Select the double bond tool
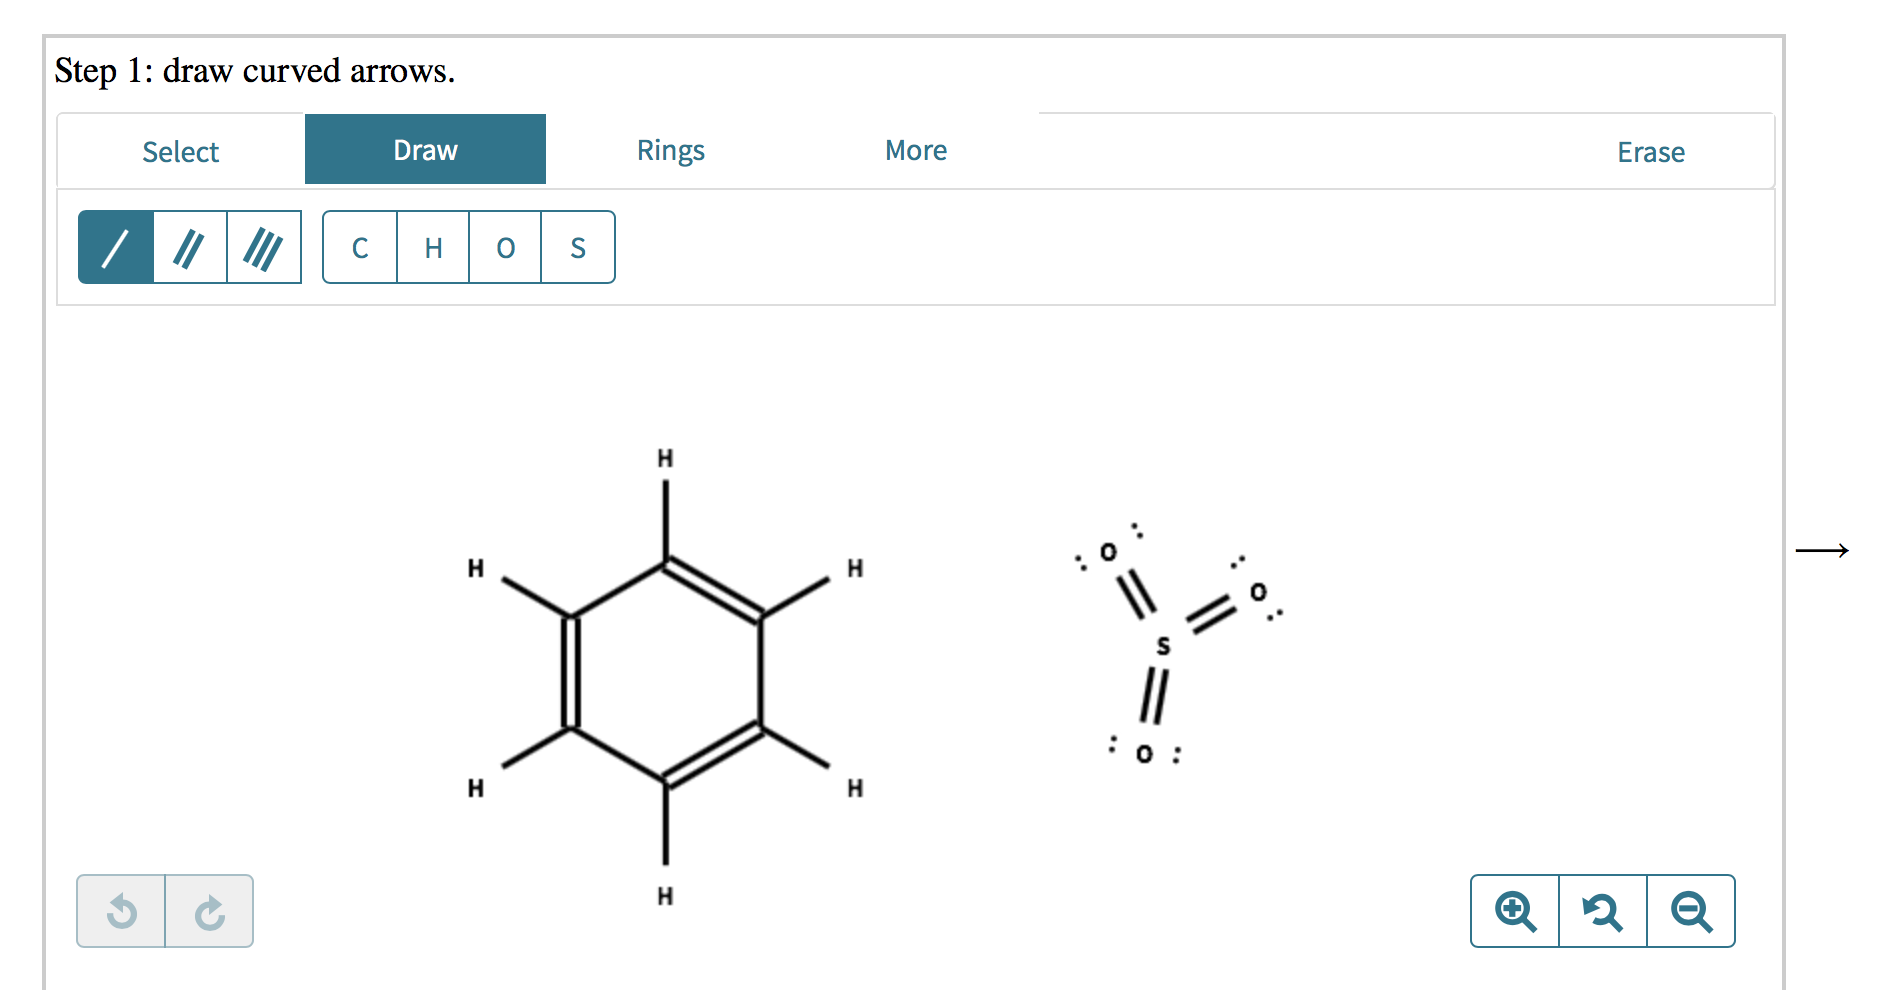Viewport: 1878px width, 990px height. (190, 247)
